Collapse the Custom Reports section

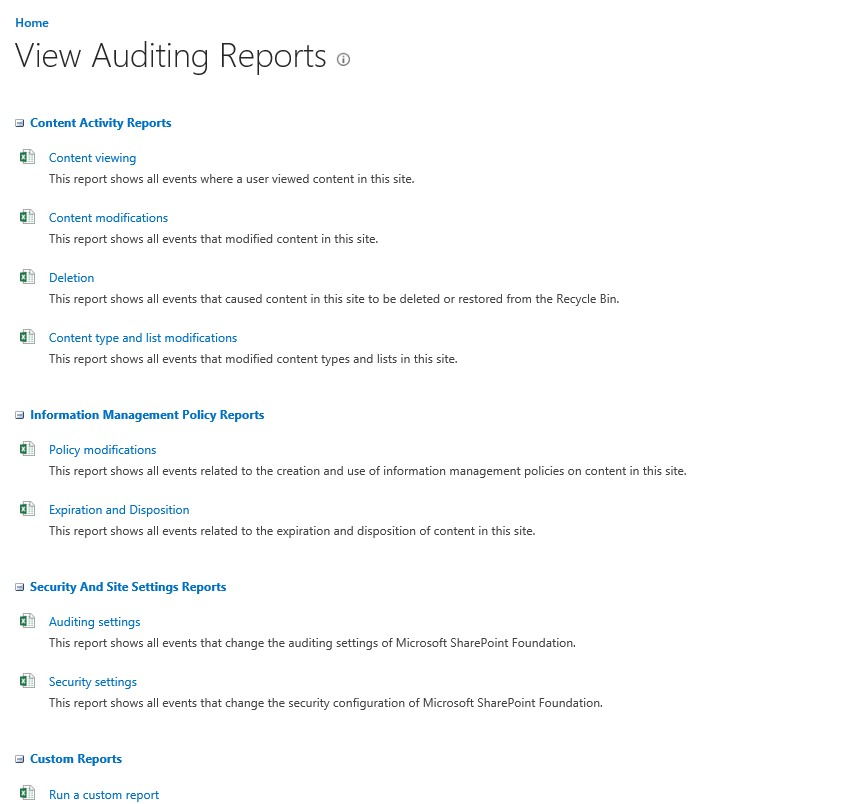tap(18, 758)
